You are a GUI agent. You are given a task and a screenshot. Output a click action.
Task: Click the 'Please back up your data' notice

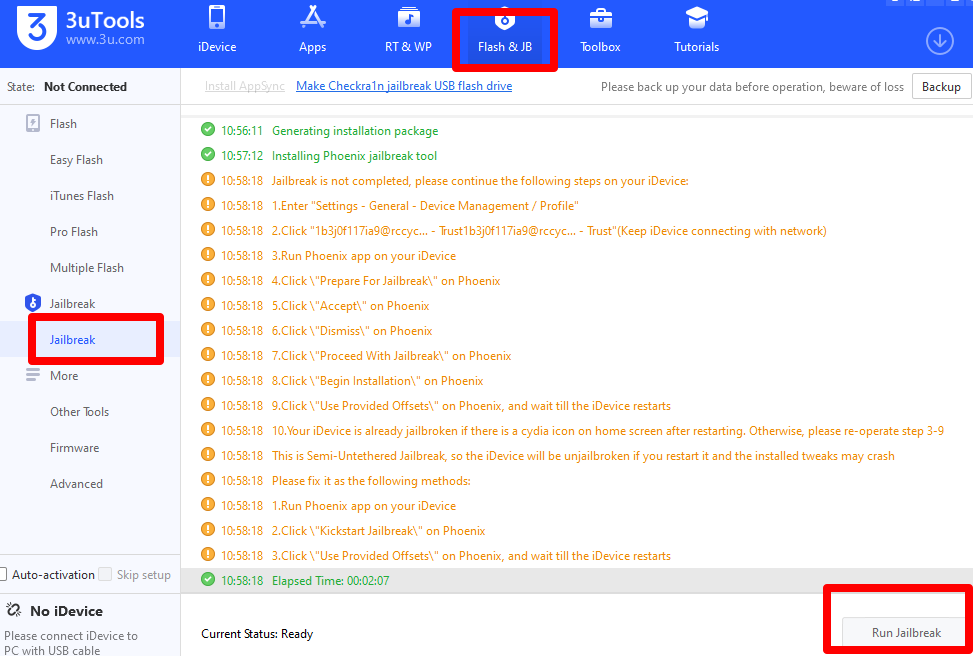(x=752, y=87)
